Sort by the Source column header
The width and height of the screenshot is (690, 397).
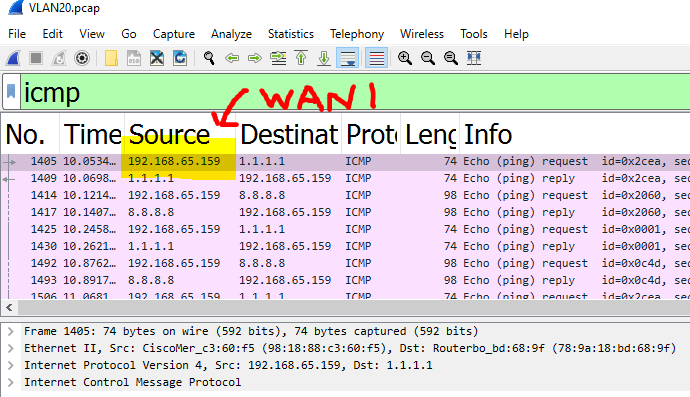pyautogui.click(x=180, y=134)
